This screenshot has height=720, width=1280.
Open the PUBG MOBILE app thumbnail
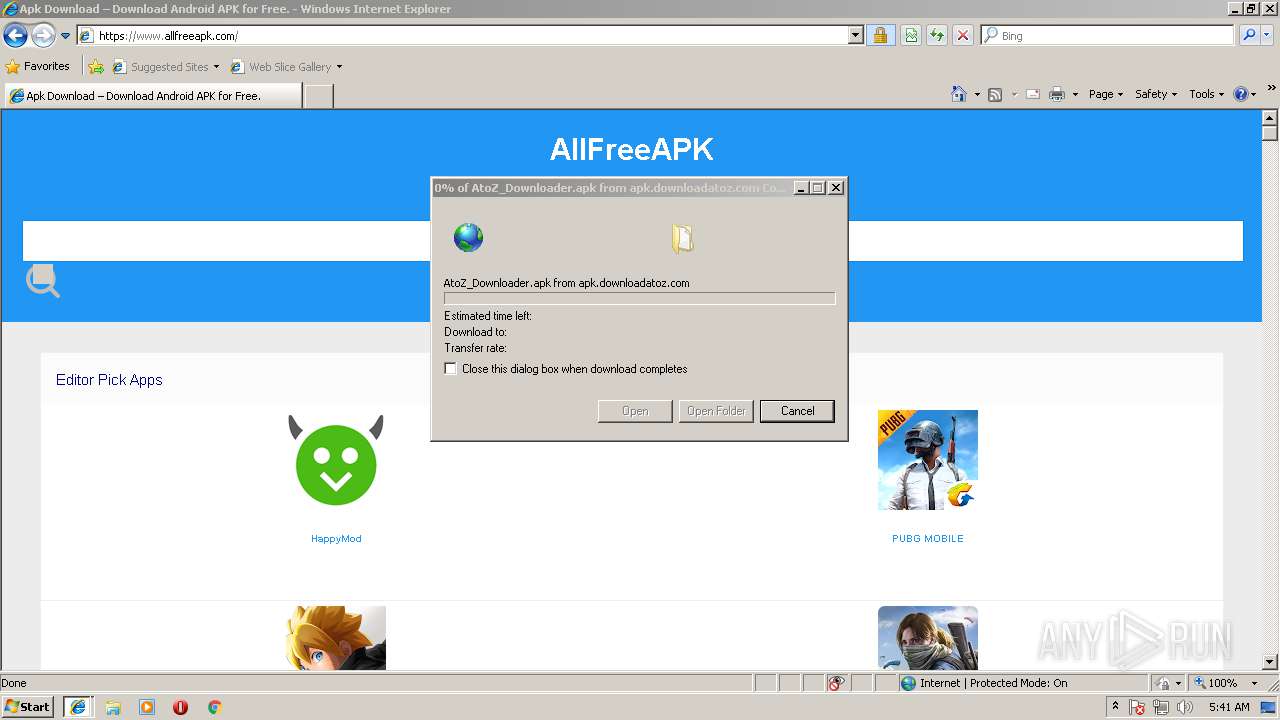(x=928, y=460)
